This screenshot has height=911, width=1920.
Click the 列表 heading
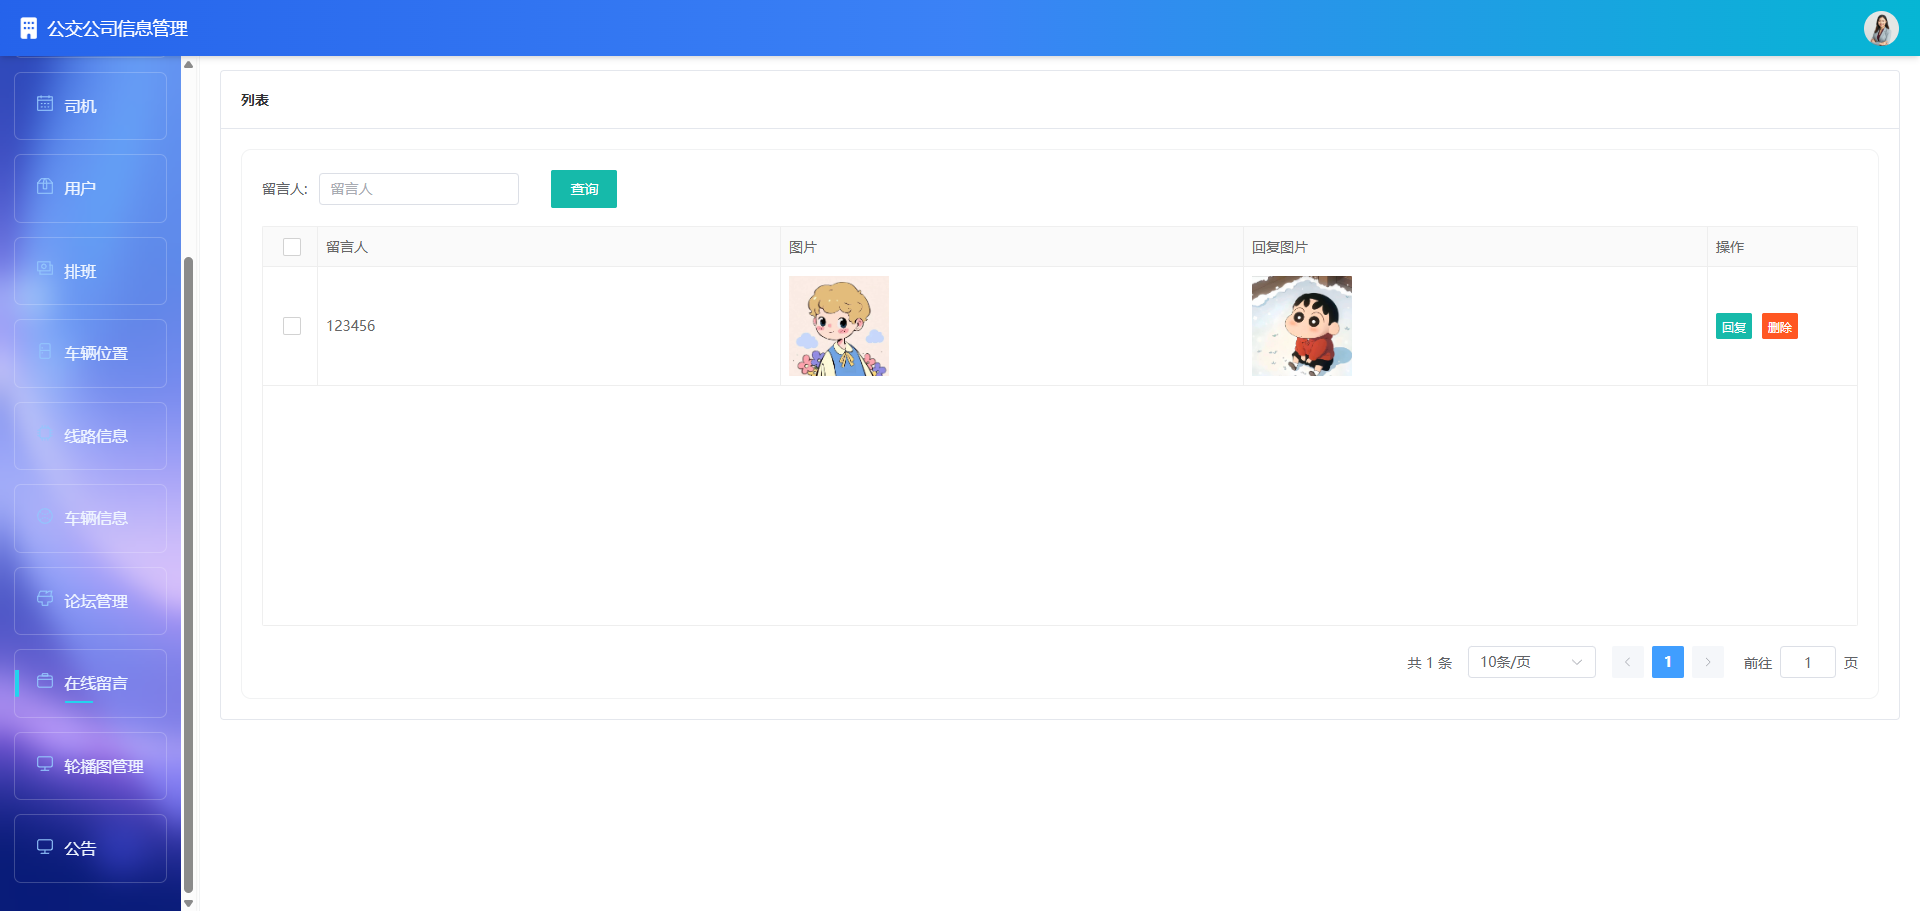click(x=255, y=100)
